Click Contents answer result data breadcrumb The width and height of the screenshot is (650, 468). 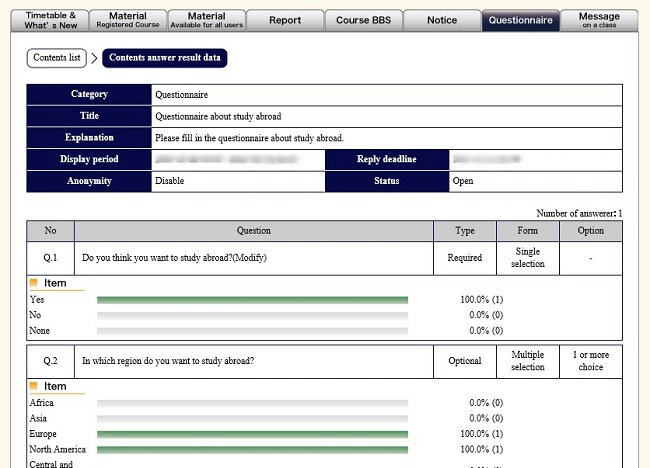165,58
